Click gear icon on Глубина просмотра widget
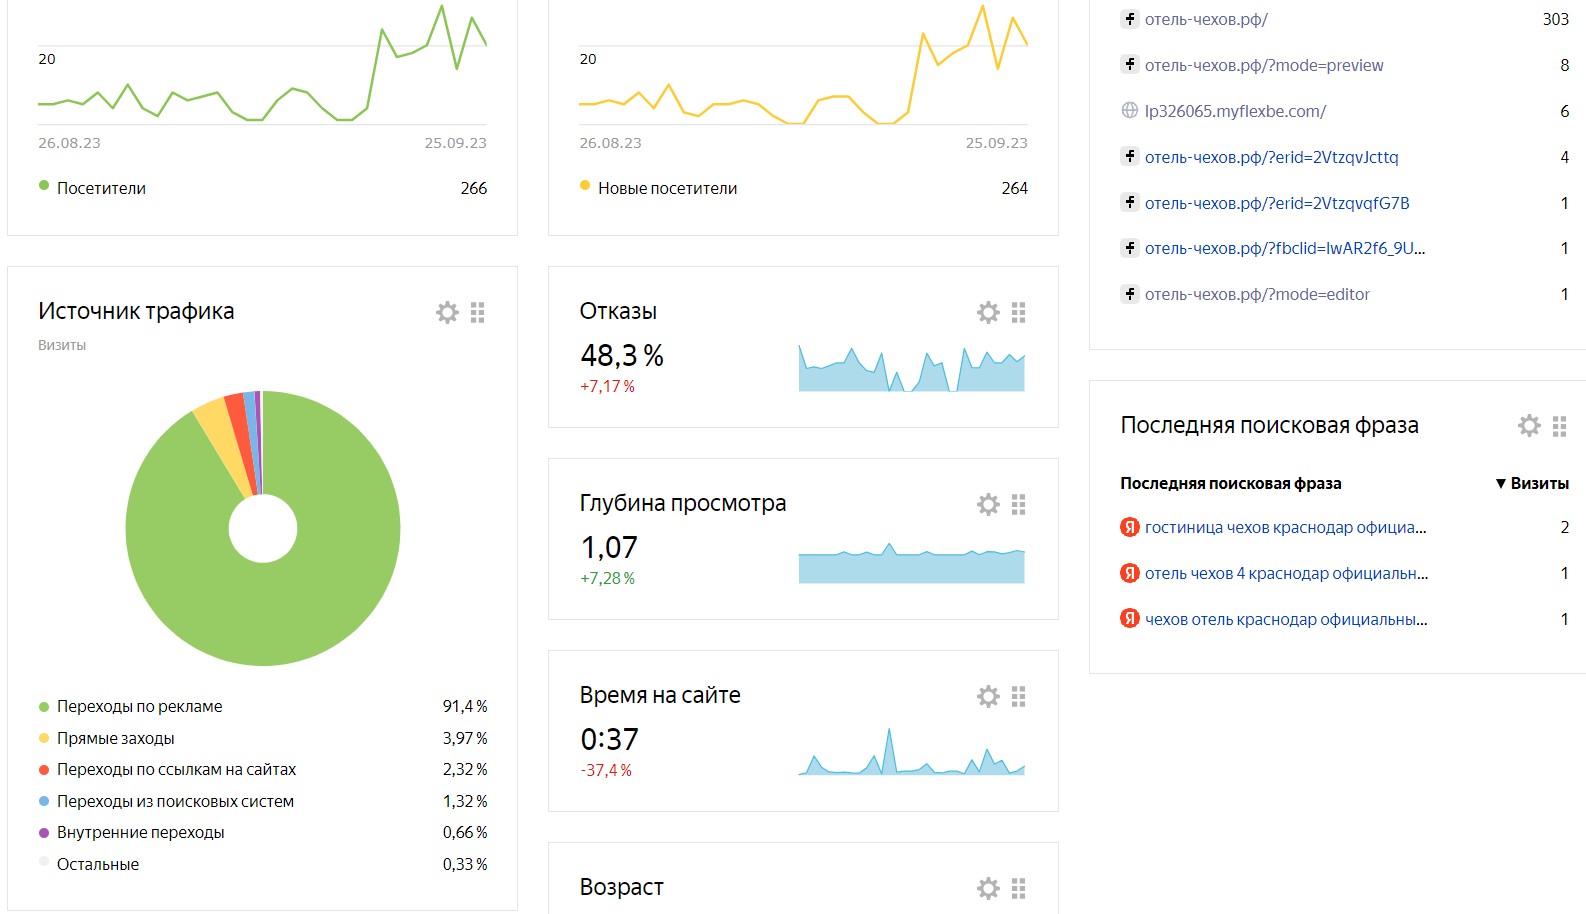The width and height of the screenshot is (1586, 914). (x=988, y=505)
